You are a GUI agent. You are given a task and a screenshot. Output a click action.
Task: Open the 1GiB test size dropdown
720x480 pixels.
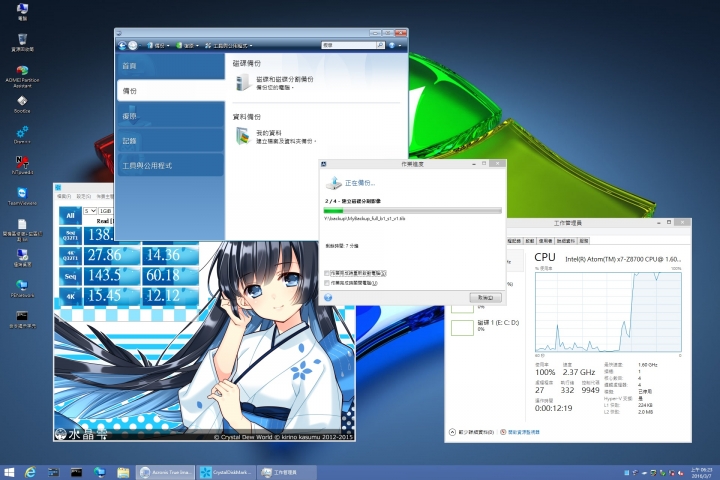(x=106, y=211)
